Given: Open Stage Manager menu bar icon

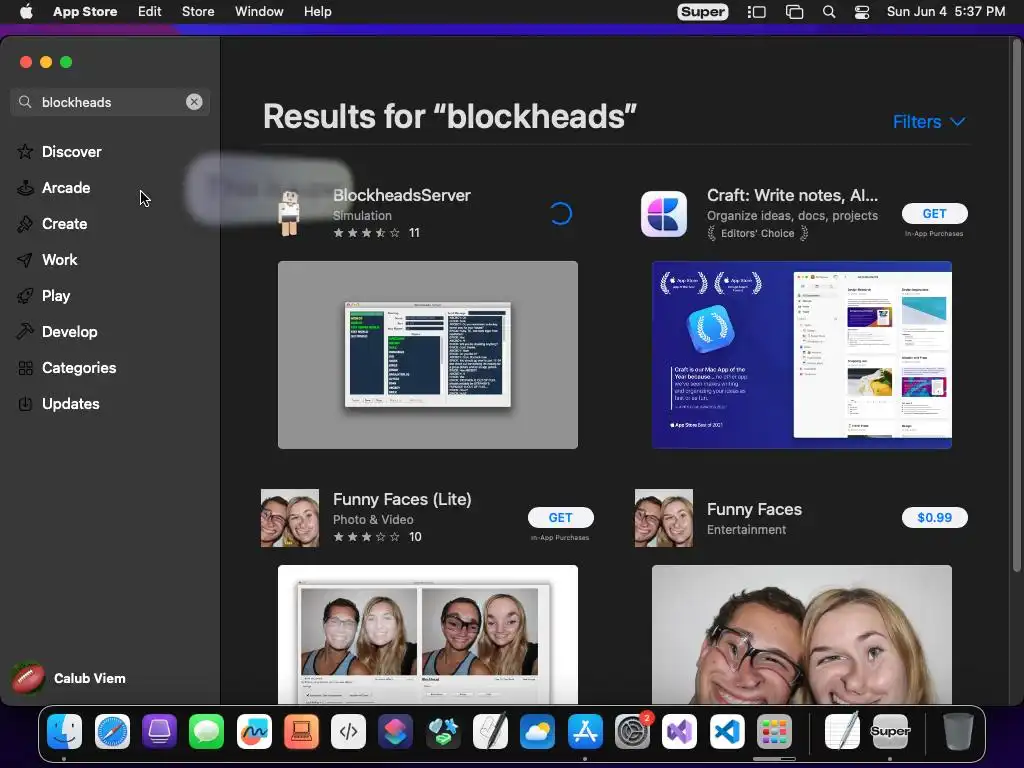Looking at the screenshot, I should (x=756, y=12).
